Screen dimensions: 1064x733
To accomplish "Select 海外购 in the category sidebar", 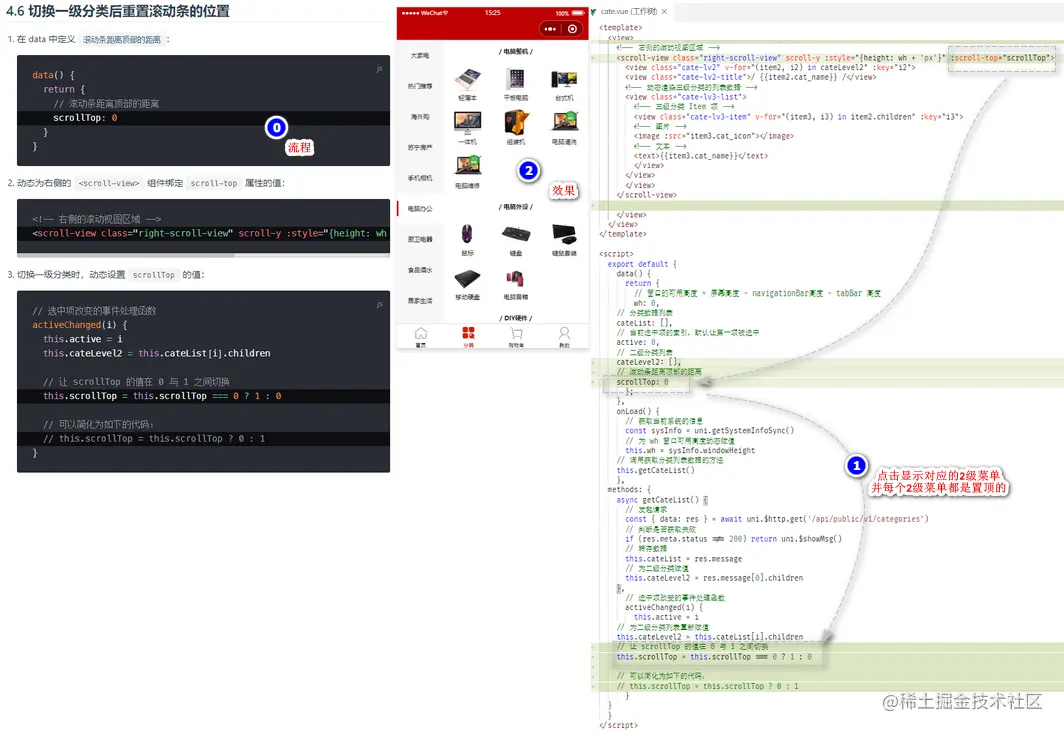I will pos(420,117).
